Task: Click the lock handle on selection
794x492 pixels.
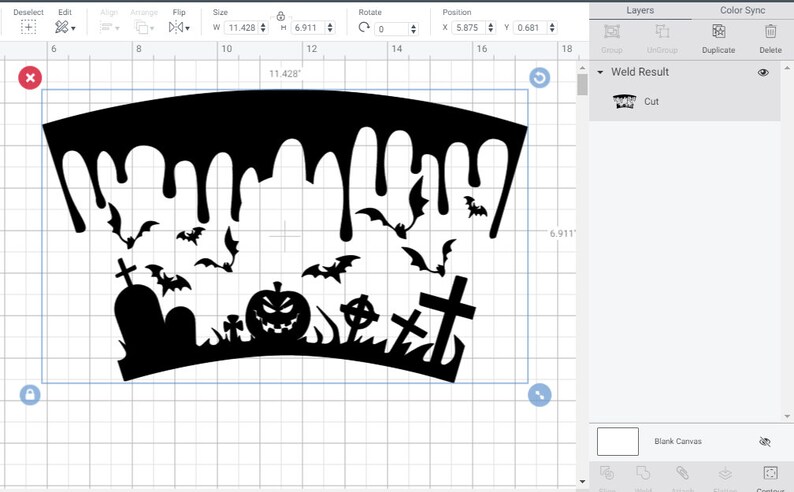Action: pyautogui.click(x=30, y=395)
